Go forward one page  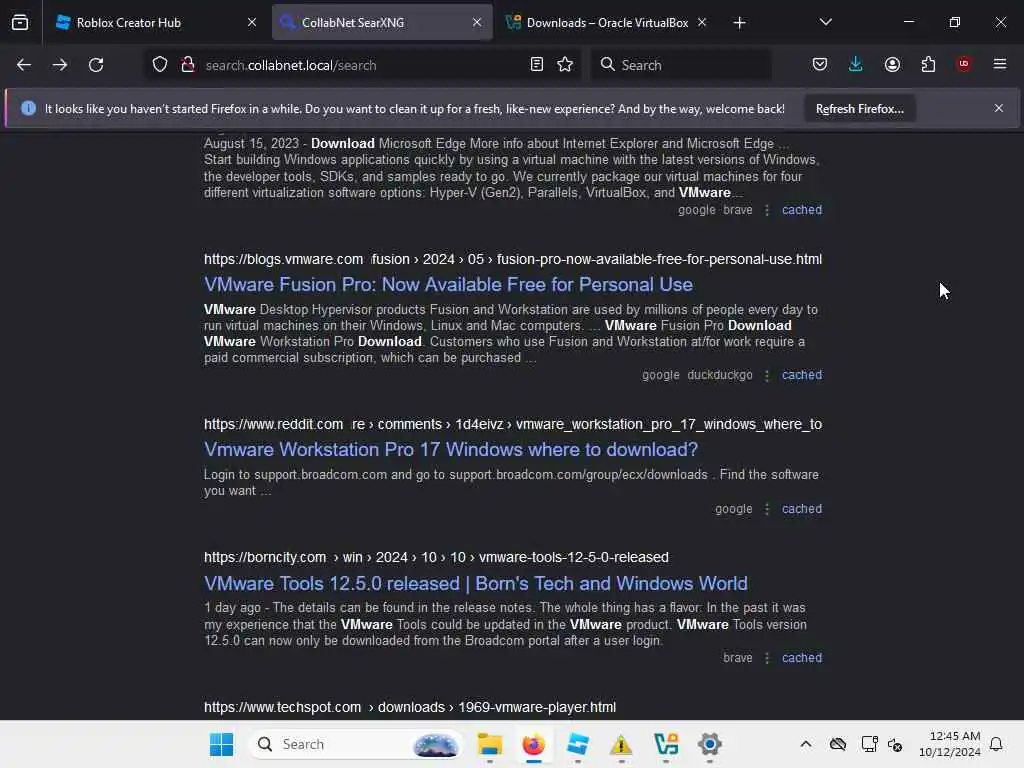[59, 65]
